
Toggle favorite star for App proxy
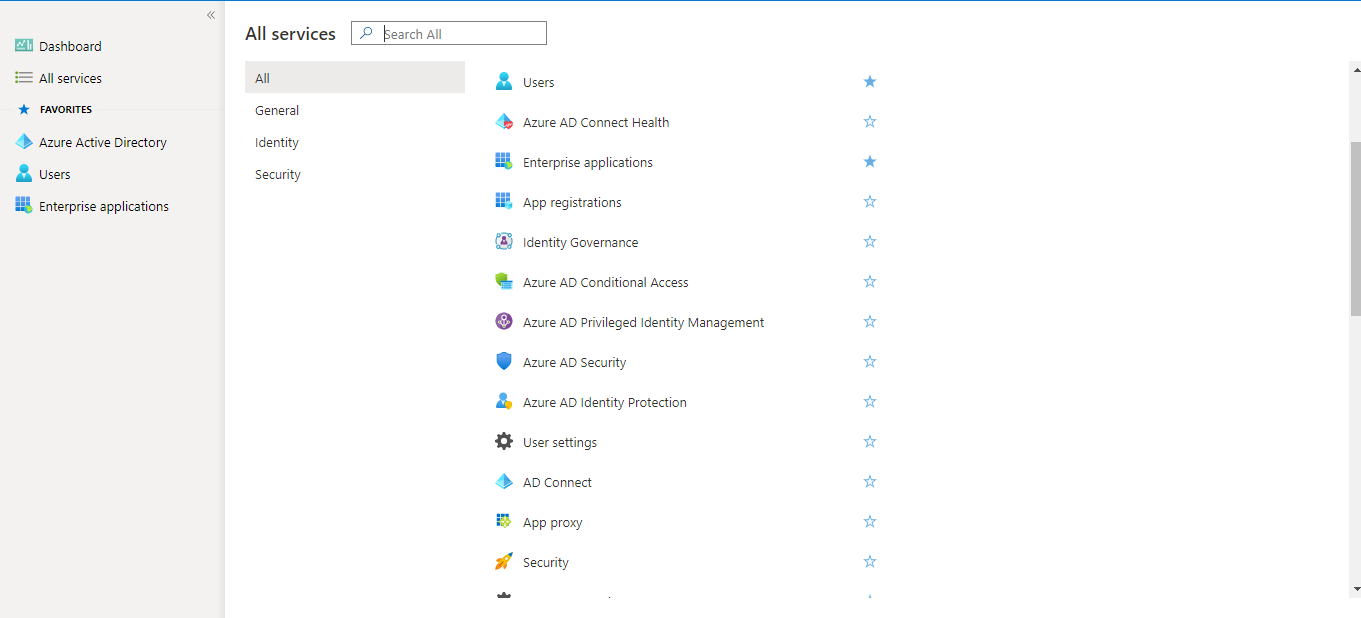(x=870, y=522)
